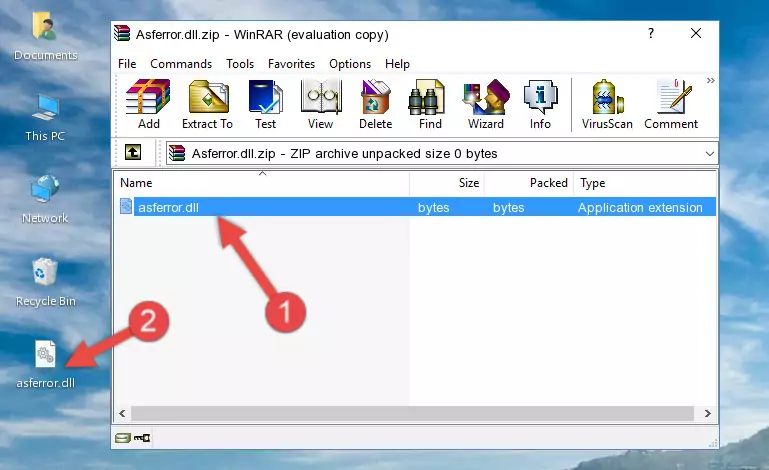Click the Extract To toolbar icon

coord(207,104)
